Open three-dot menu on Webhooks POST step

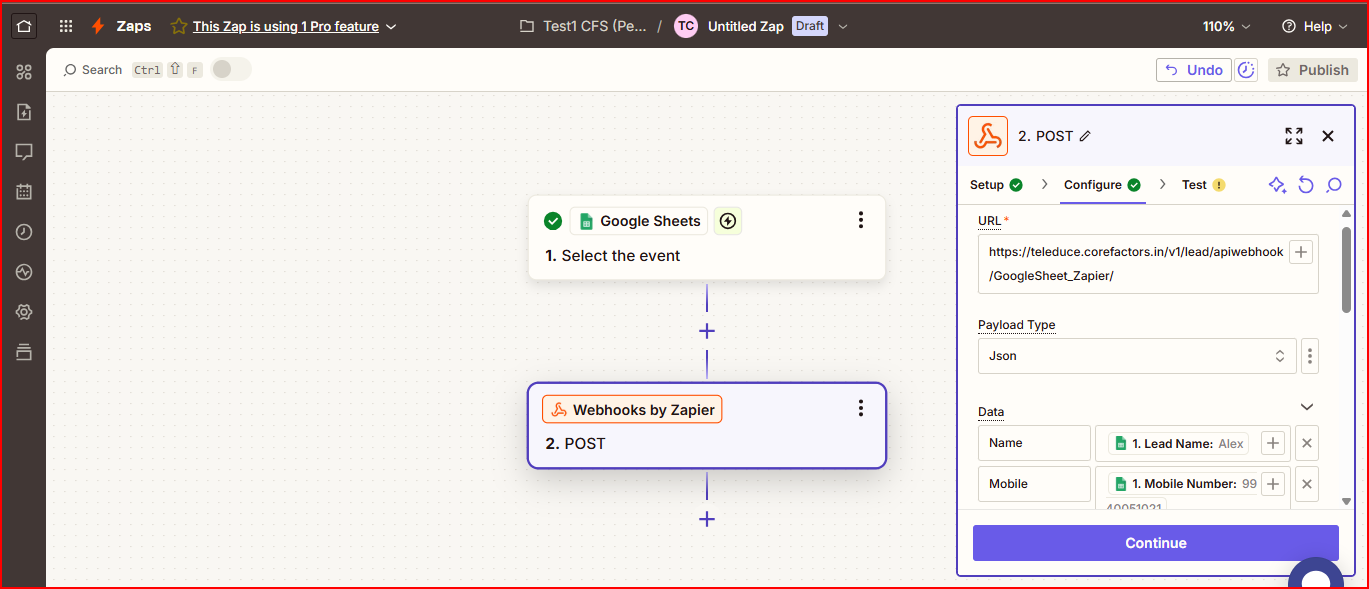click(861, 408)
